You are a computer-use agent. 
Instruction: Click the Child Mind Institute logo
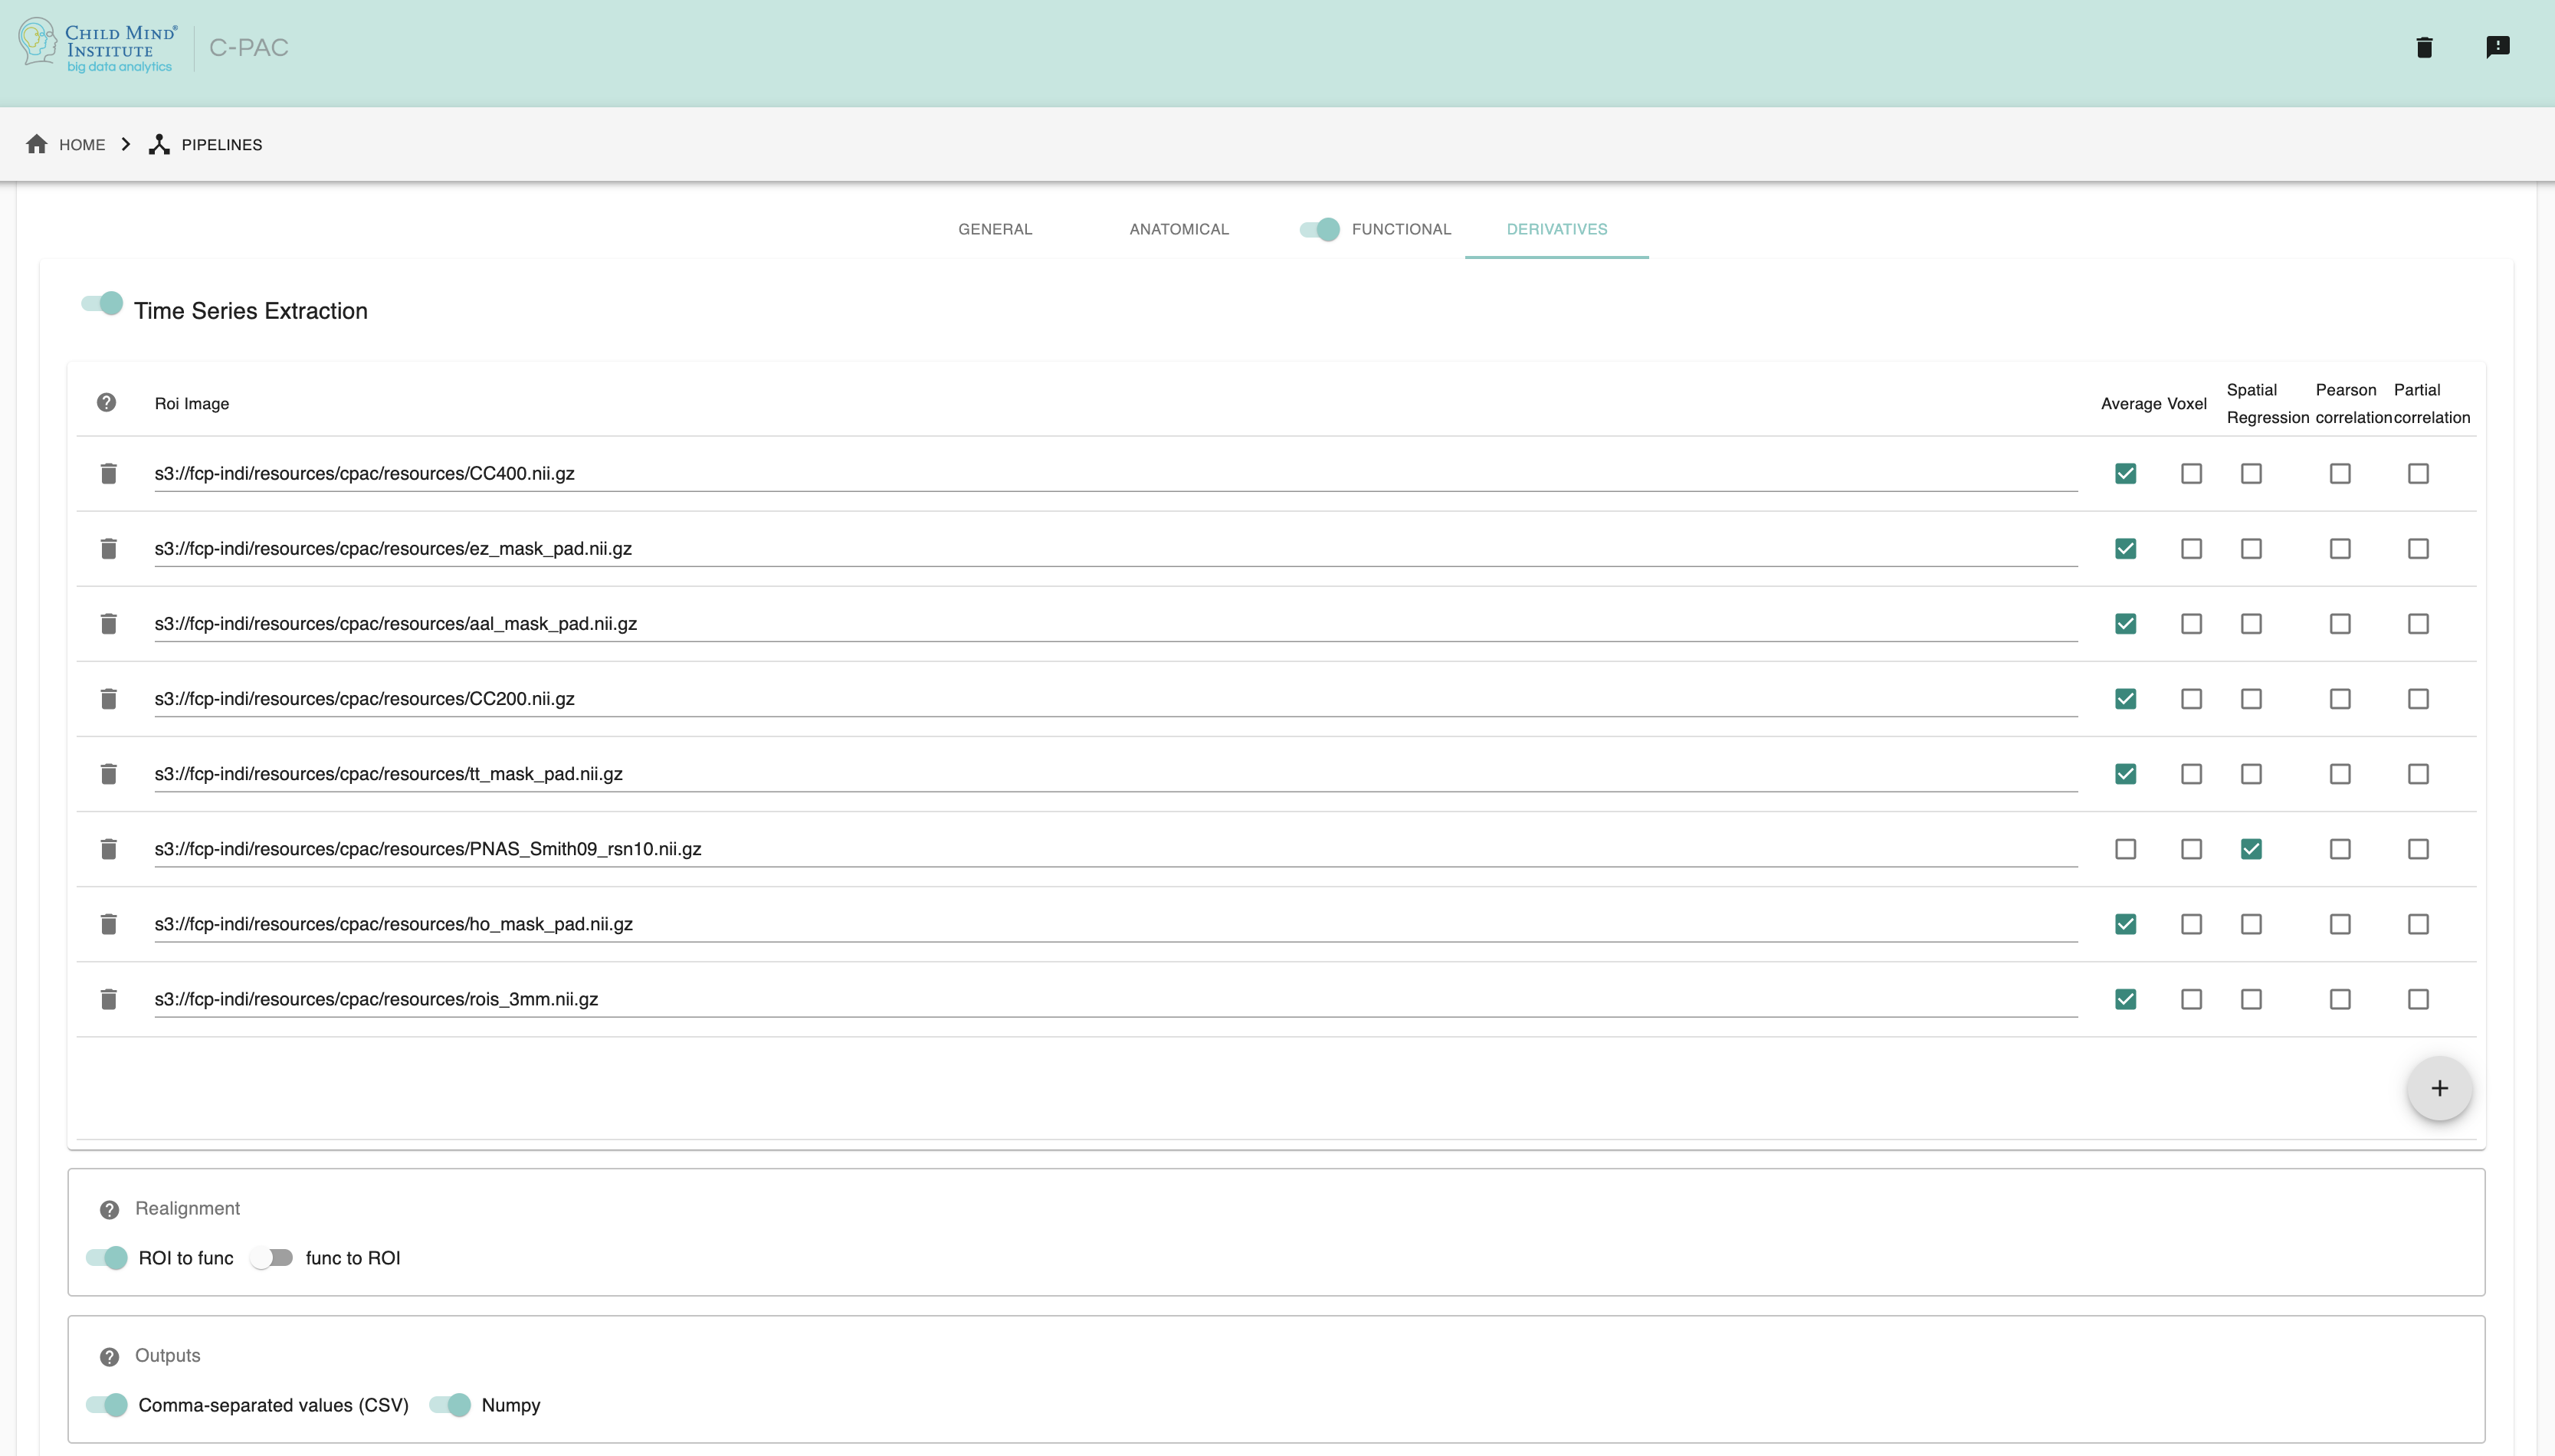point(97,47)
